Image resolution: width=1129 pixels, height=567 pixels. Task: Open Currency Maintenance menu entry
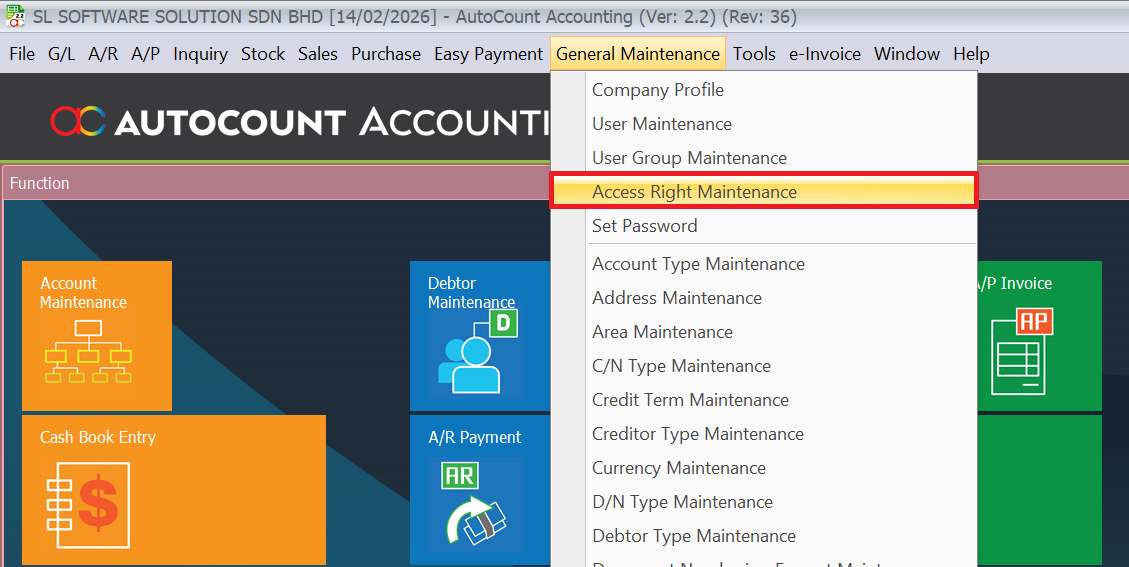click(x=678, y=468)
